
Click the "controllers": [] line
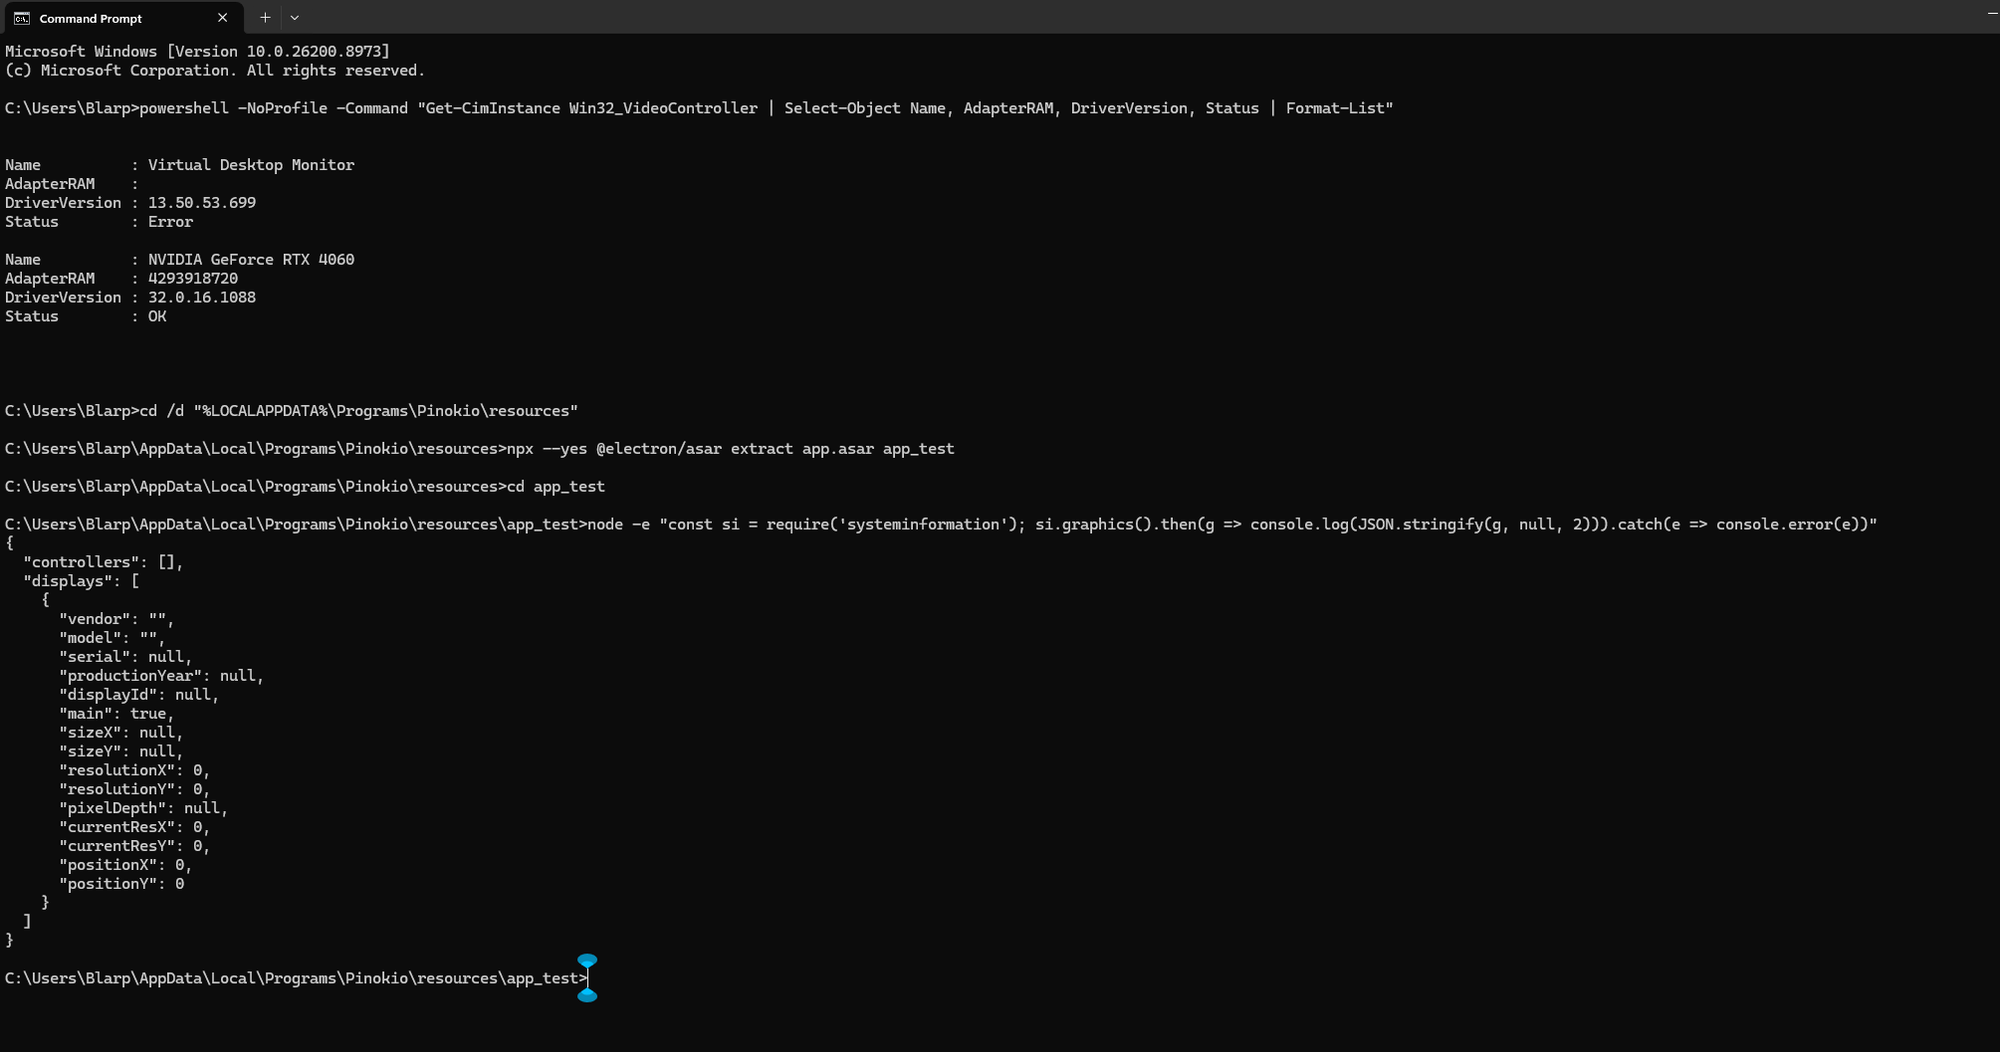[x=103, y=562]
